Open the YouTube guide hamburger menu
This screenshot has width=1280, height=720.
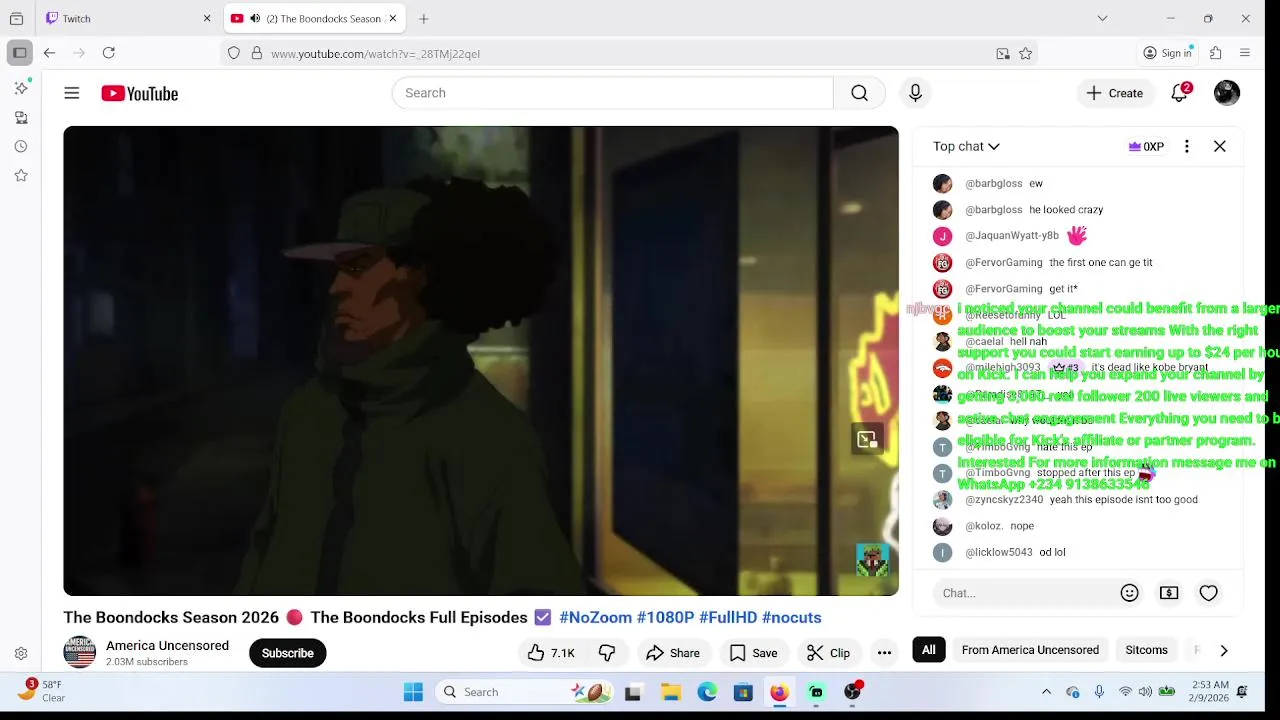[72, 93]
